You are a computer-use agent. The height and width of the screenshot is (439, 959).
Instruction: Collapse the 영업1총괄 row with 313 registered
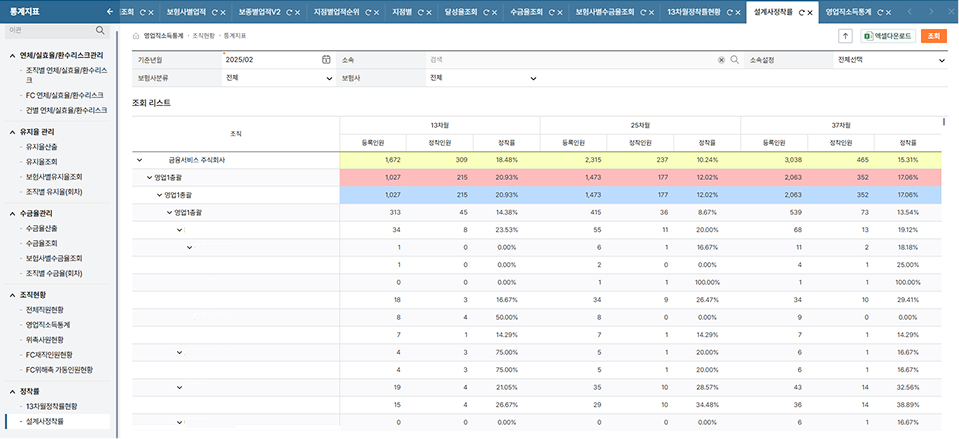pos(170,213)
